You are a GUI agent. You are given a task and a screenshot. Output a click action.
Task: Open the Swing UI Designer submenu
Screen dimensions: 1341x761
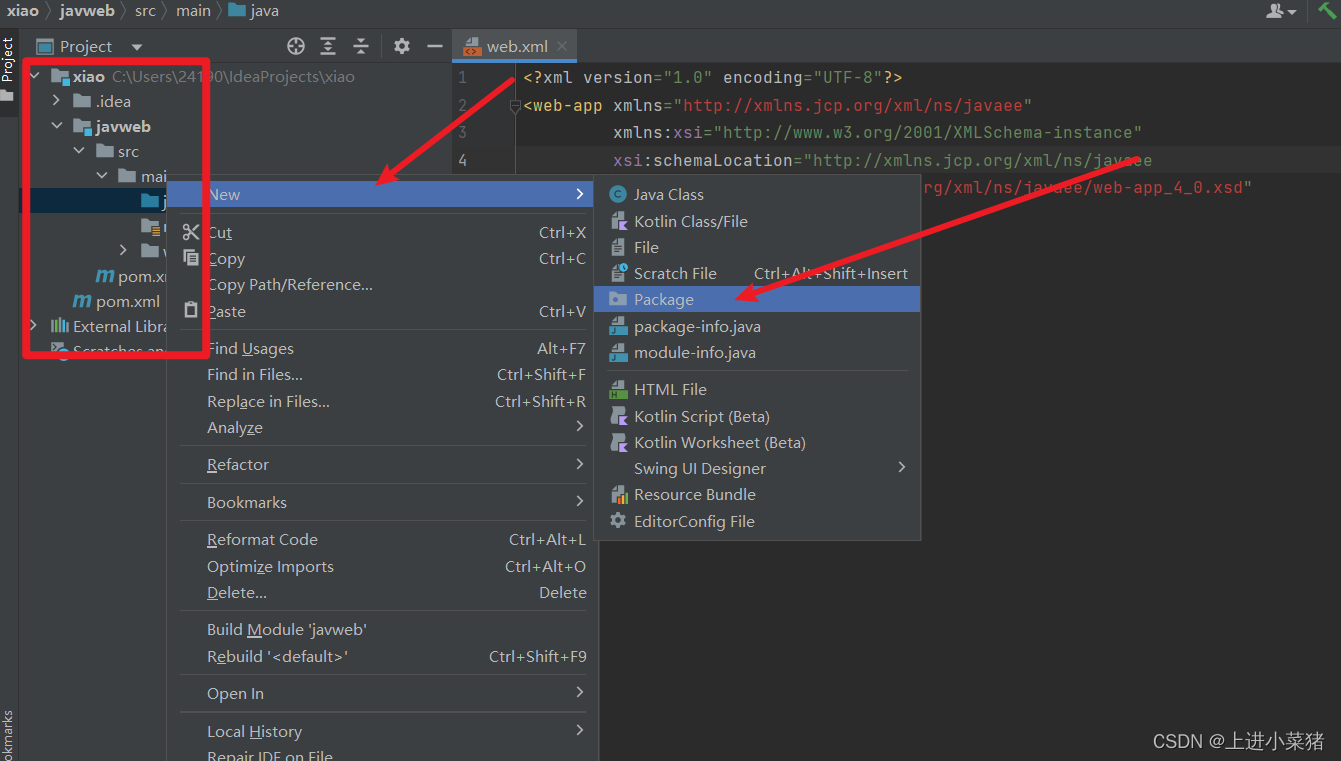click(x=699, y=468)
